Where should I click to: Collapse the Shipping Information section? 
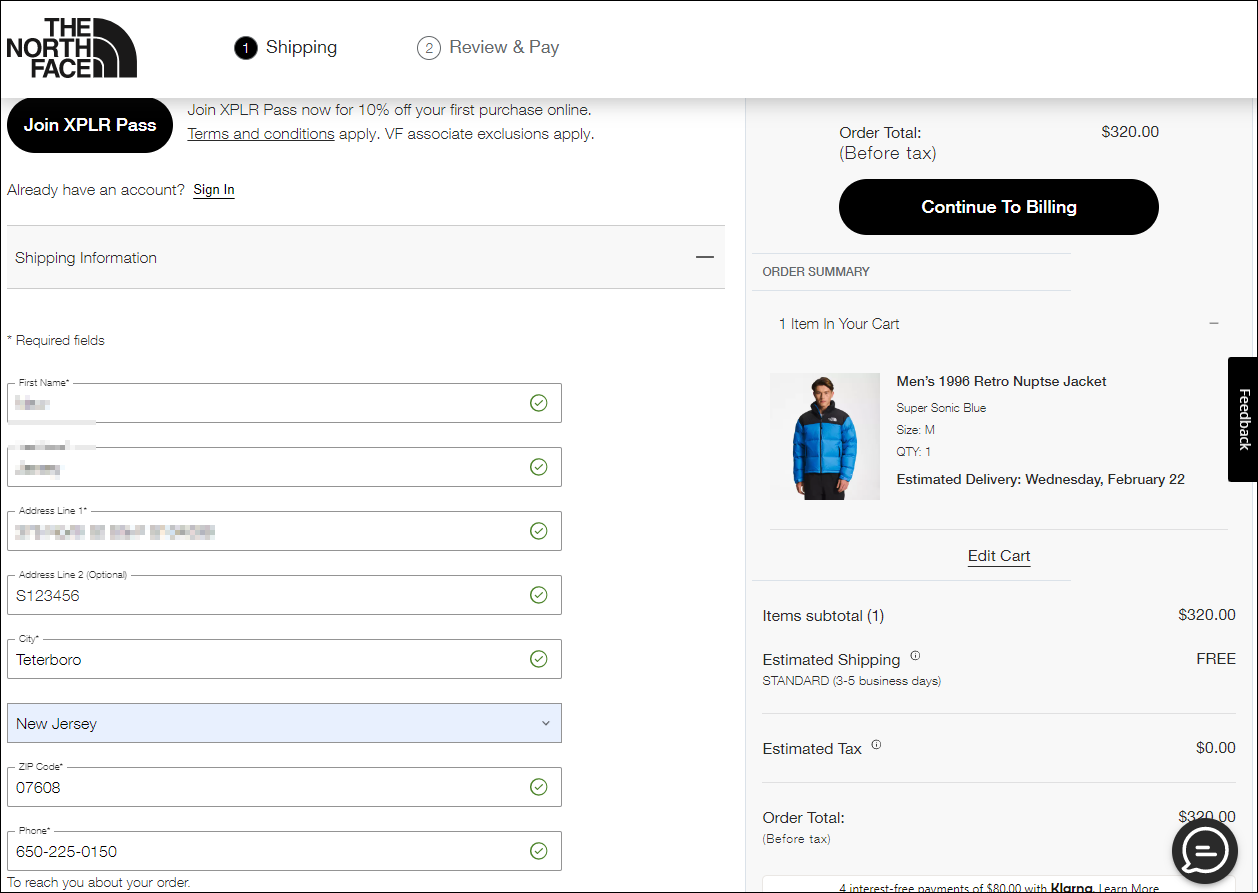coord(705,257)
